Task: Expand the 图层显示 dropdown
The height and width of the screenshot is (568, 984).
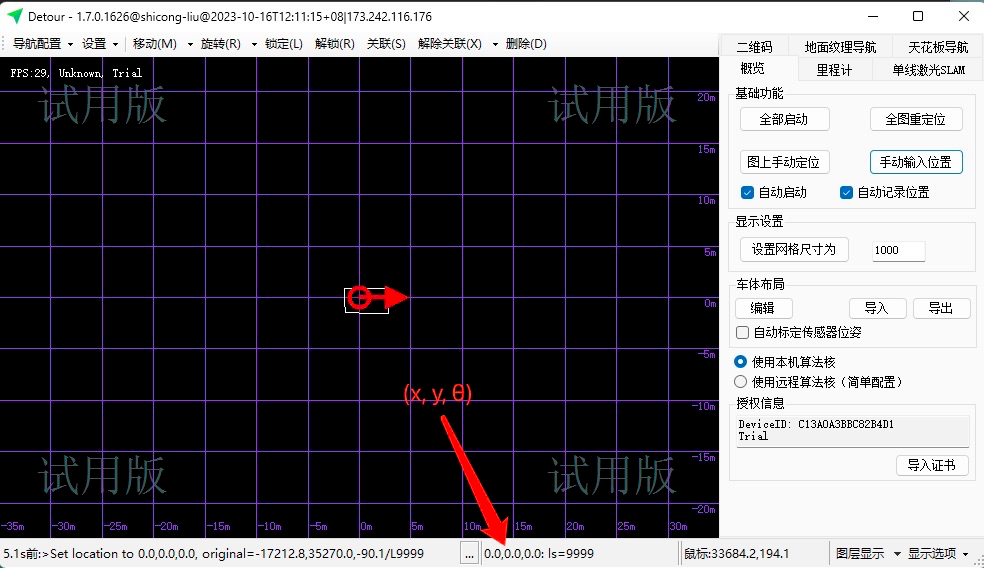Action: tap(867, 553)
